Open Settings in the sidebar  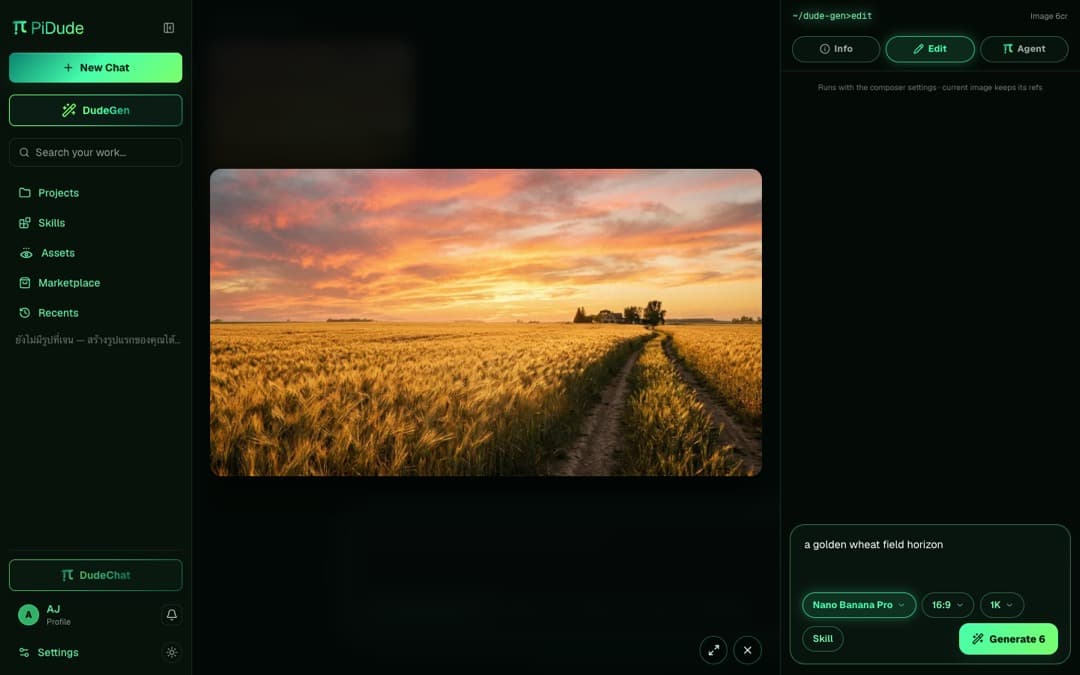49,652
